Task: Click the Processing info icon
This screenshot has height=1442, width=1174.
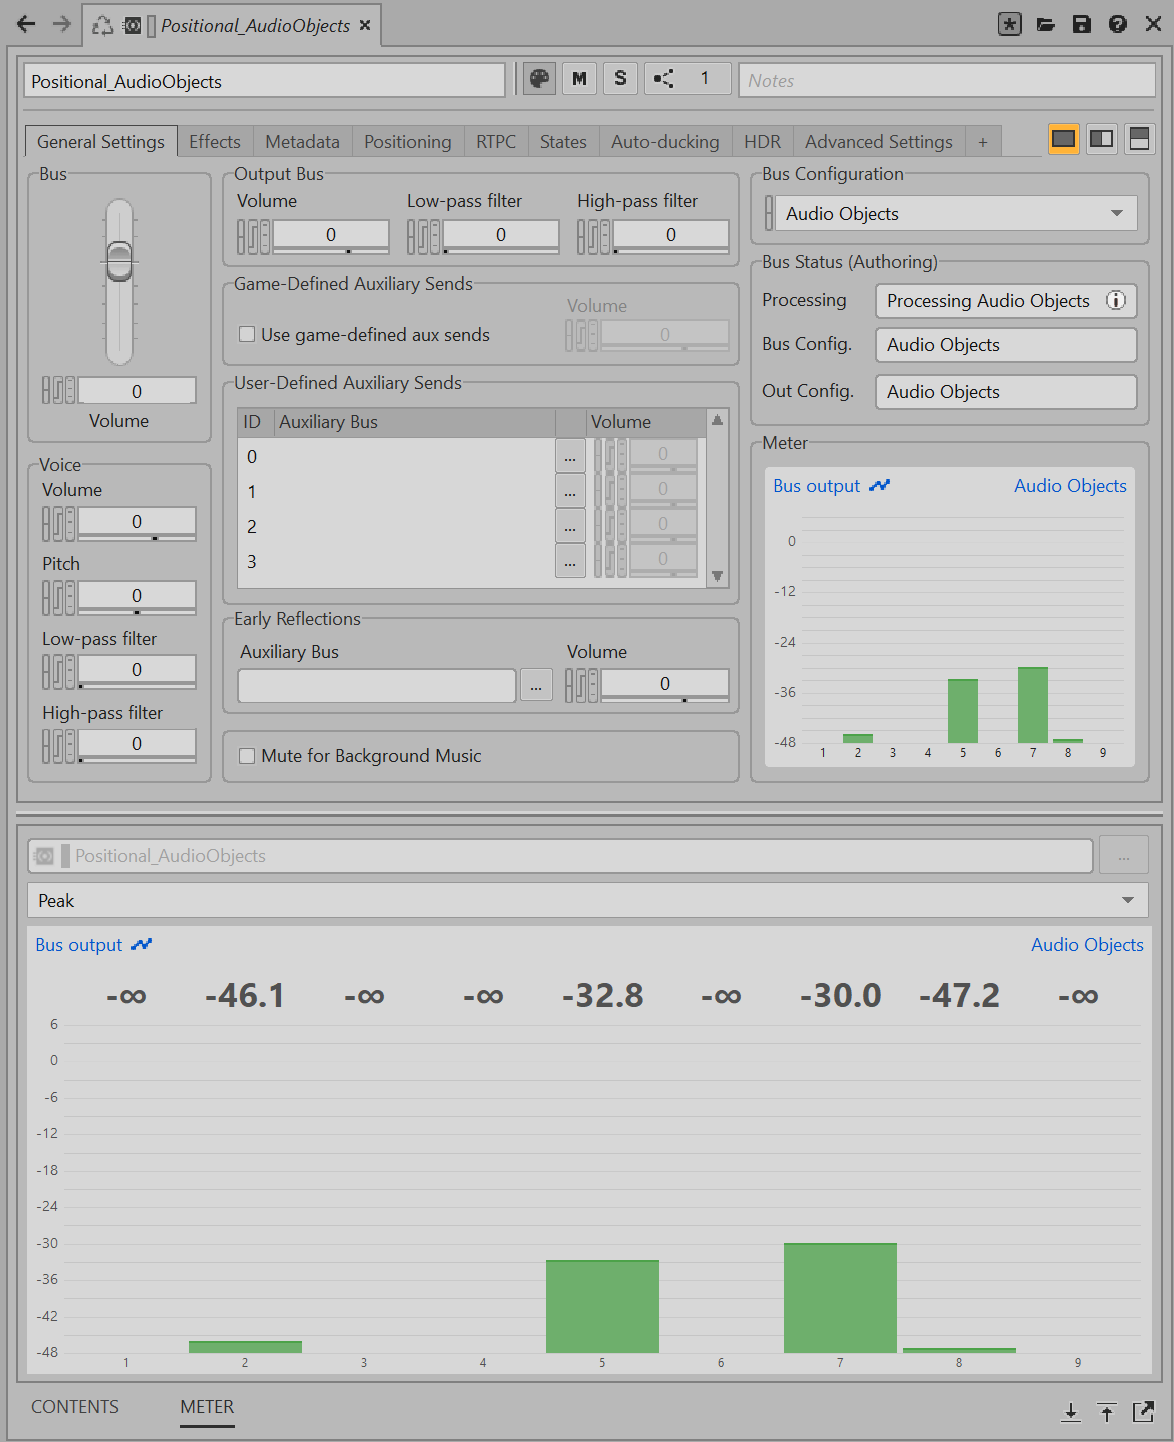Action: [1115, 301]
